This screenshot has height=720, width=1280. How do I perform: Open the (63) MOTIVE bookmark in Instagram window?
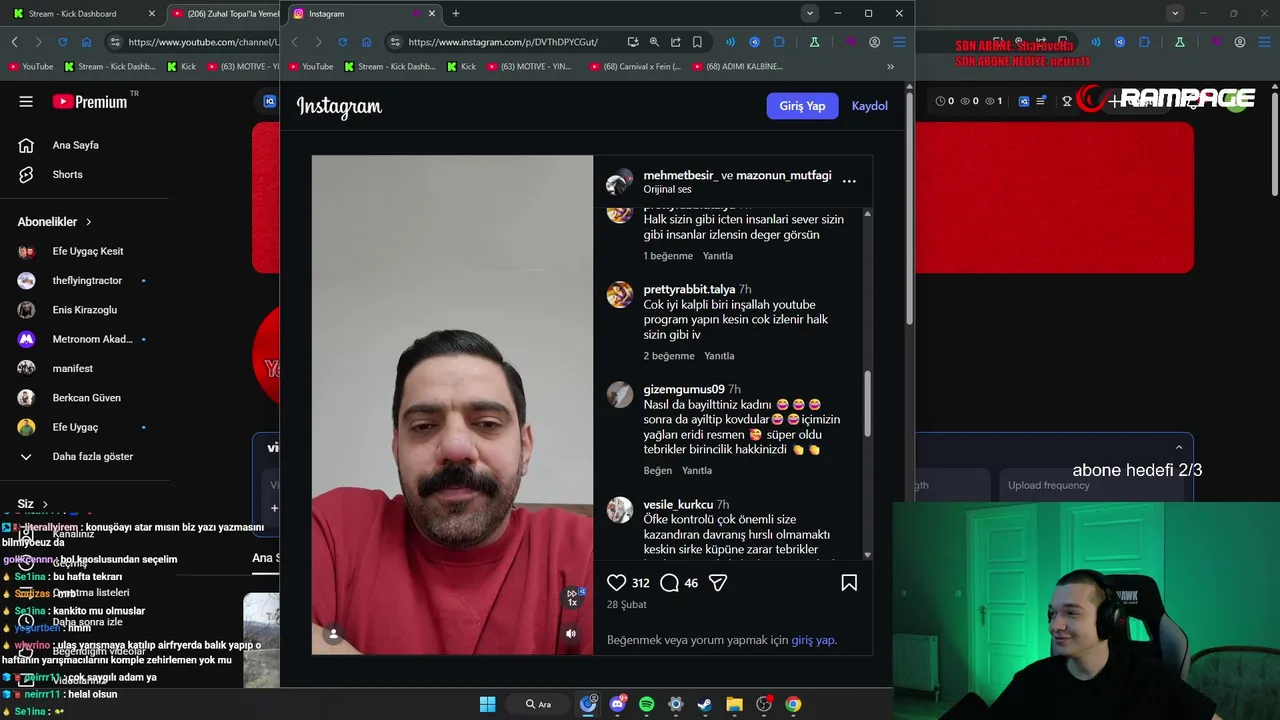point(528,66)
